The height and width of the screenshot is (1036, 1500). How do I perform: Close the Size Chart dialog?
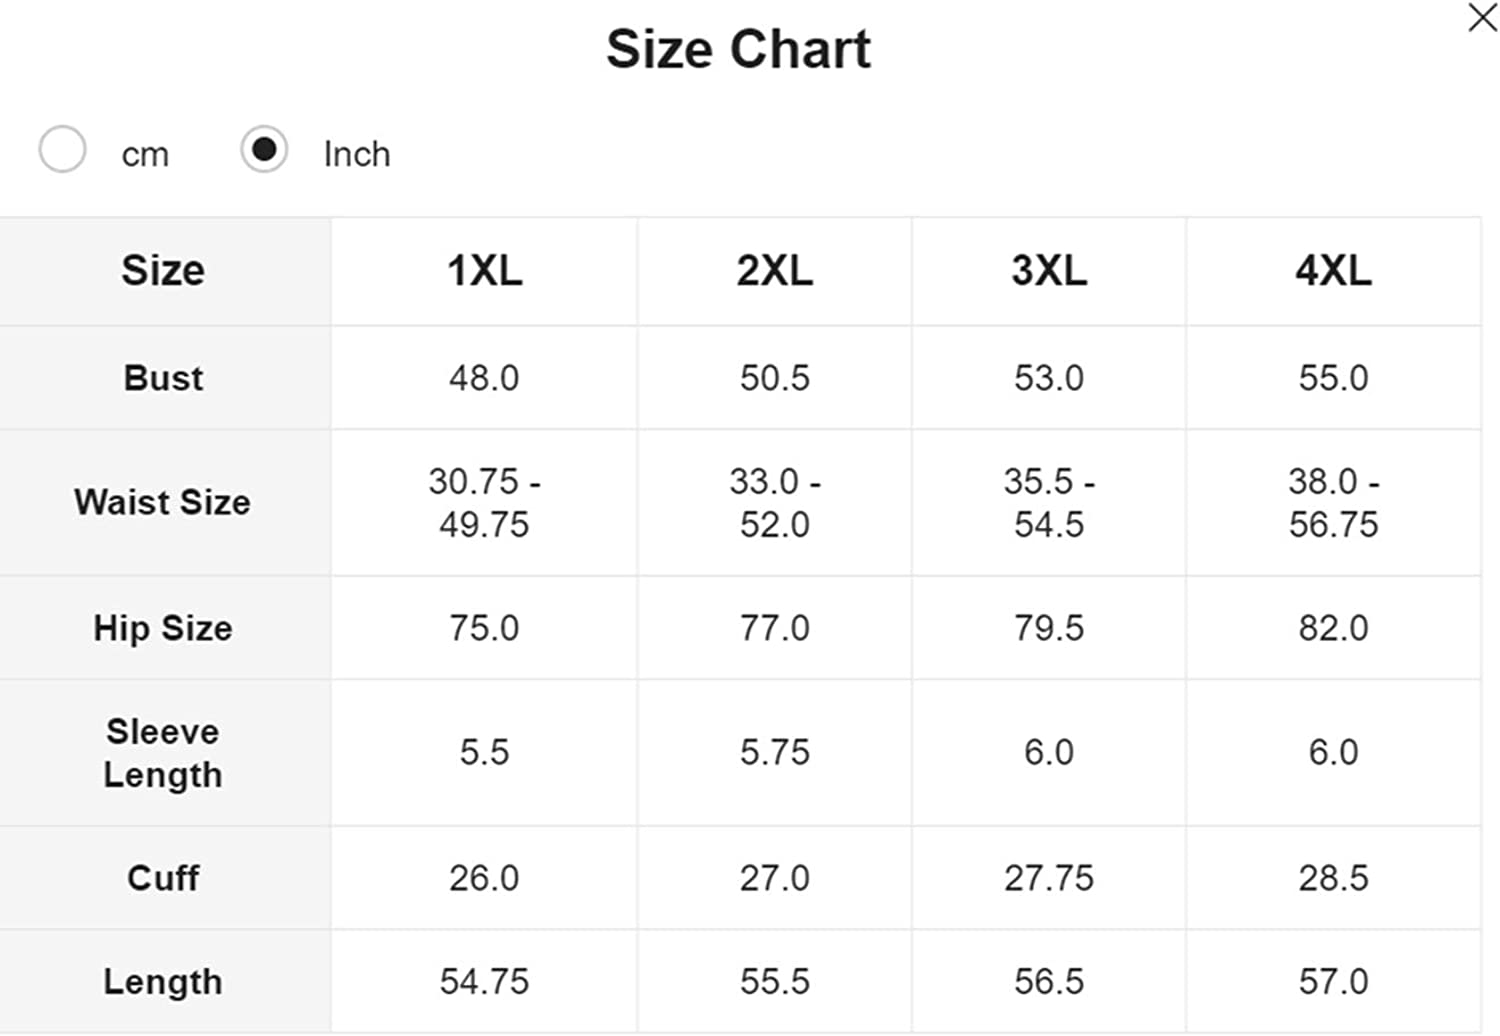[1481, 18]
